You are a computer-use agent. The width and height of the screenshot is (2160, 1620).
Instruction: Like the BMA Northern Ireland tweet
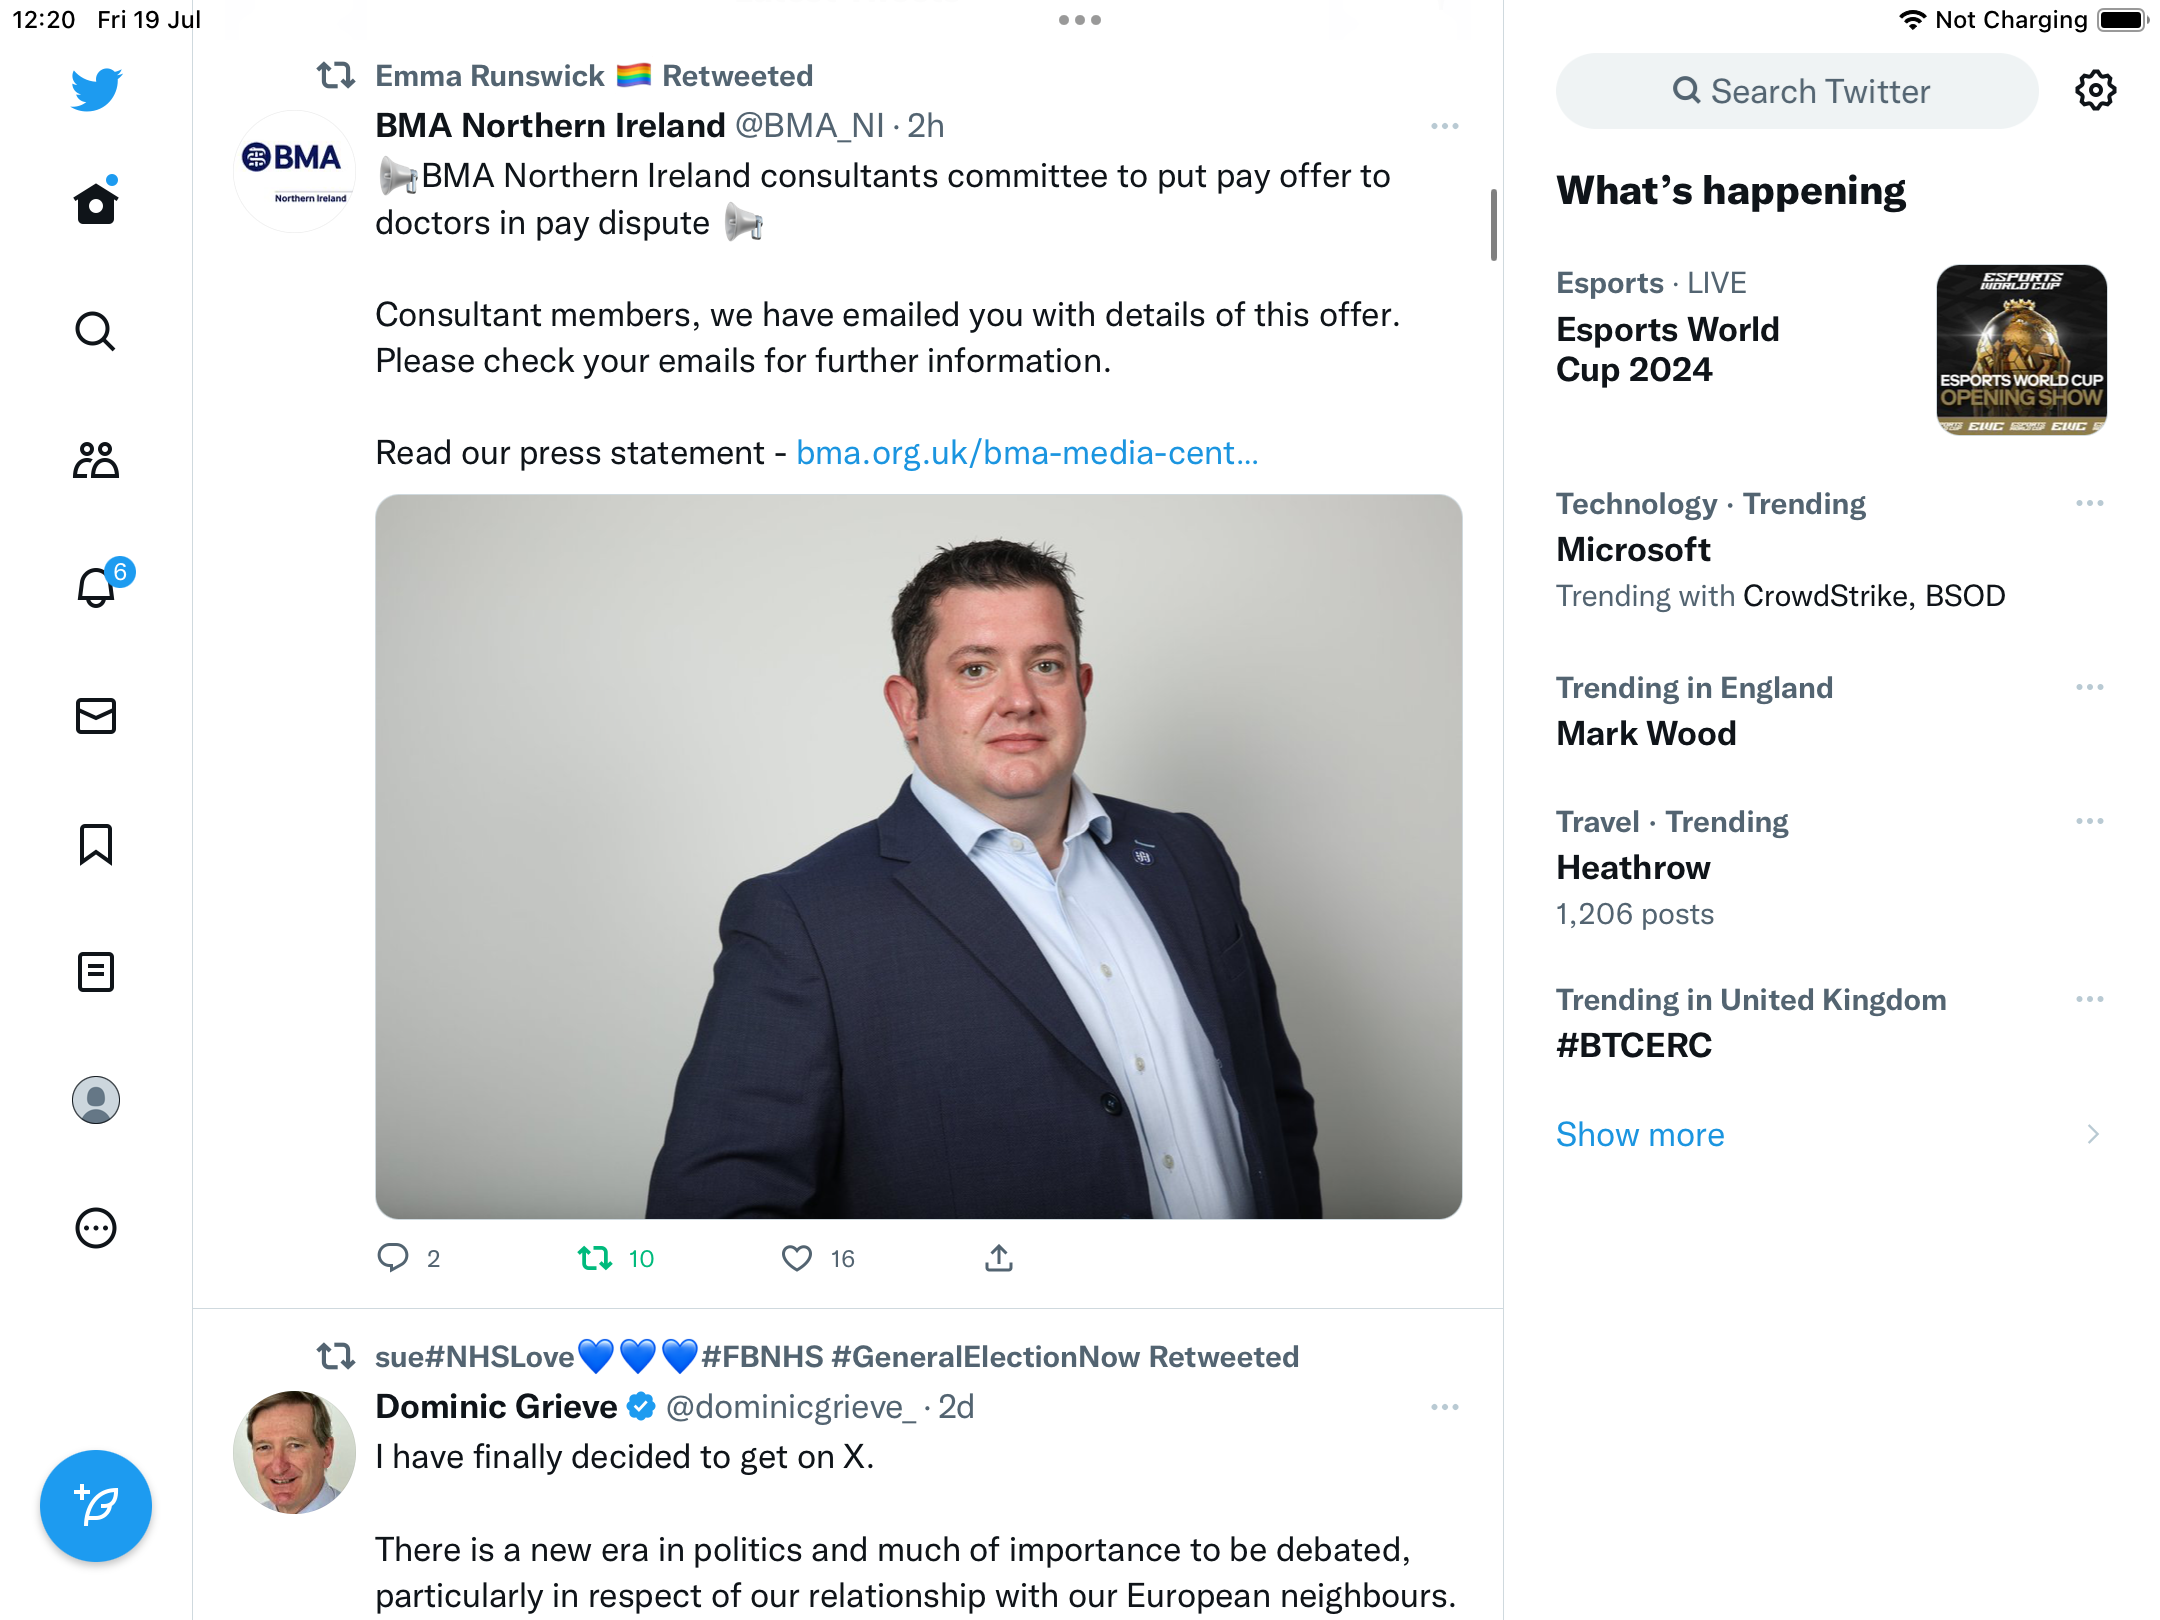coord(797,1258)
